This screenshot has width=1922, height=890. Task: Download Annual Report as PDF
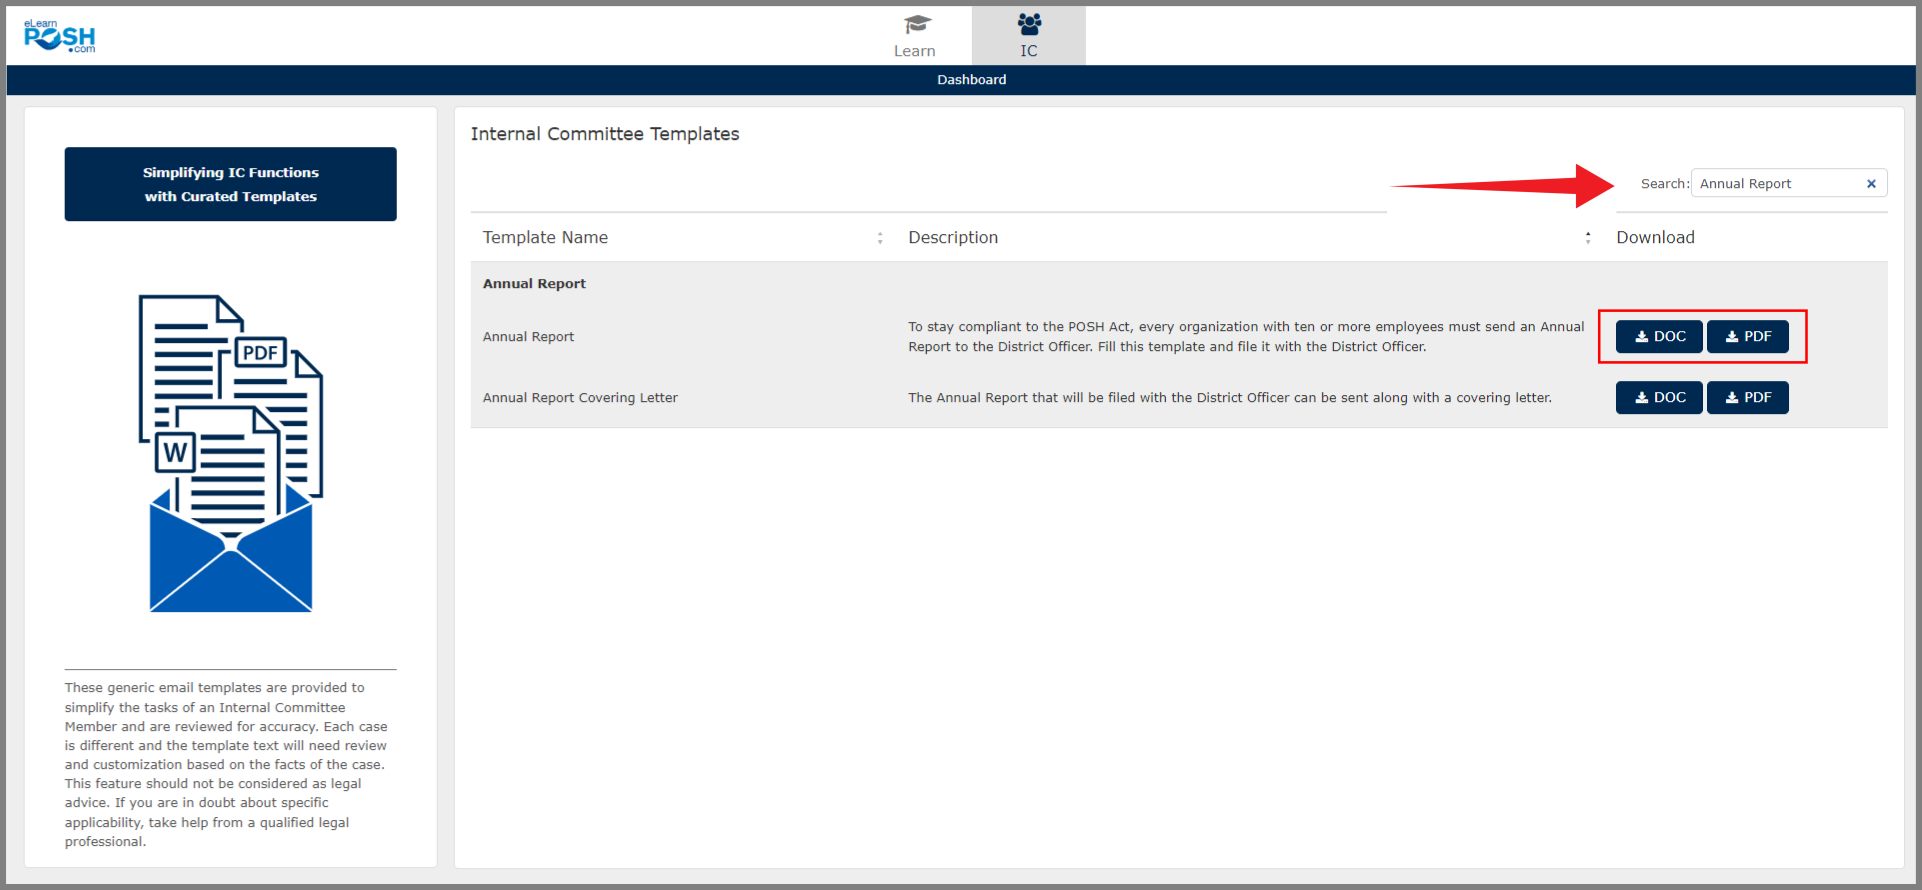[x=1747, y=337]
